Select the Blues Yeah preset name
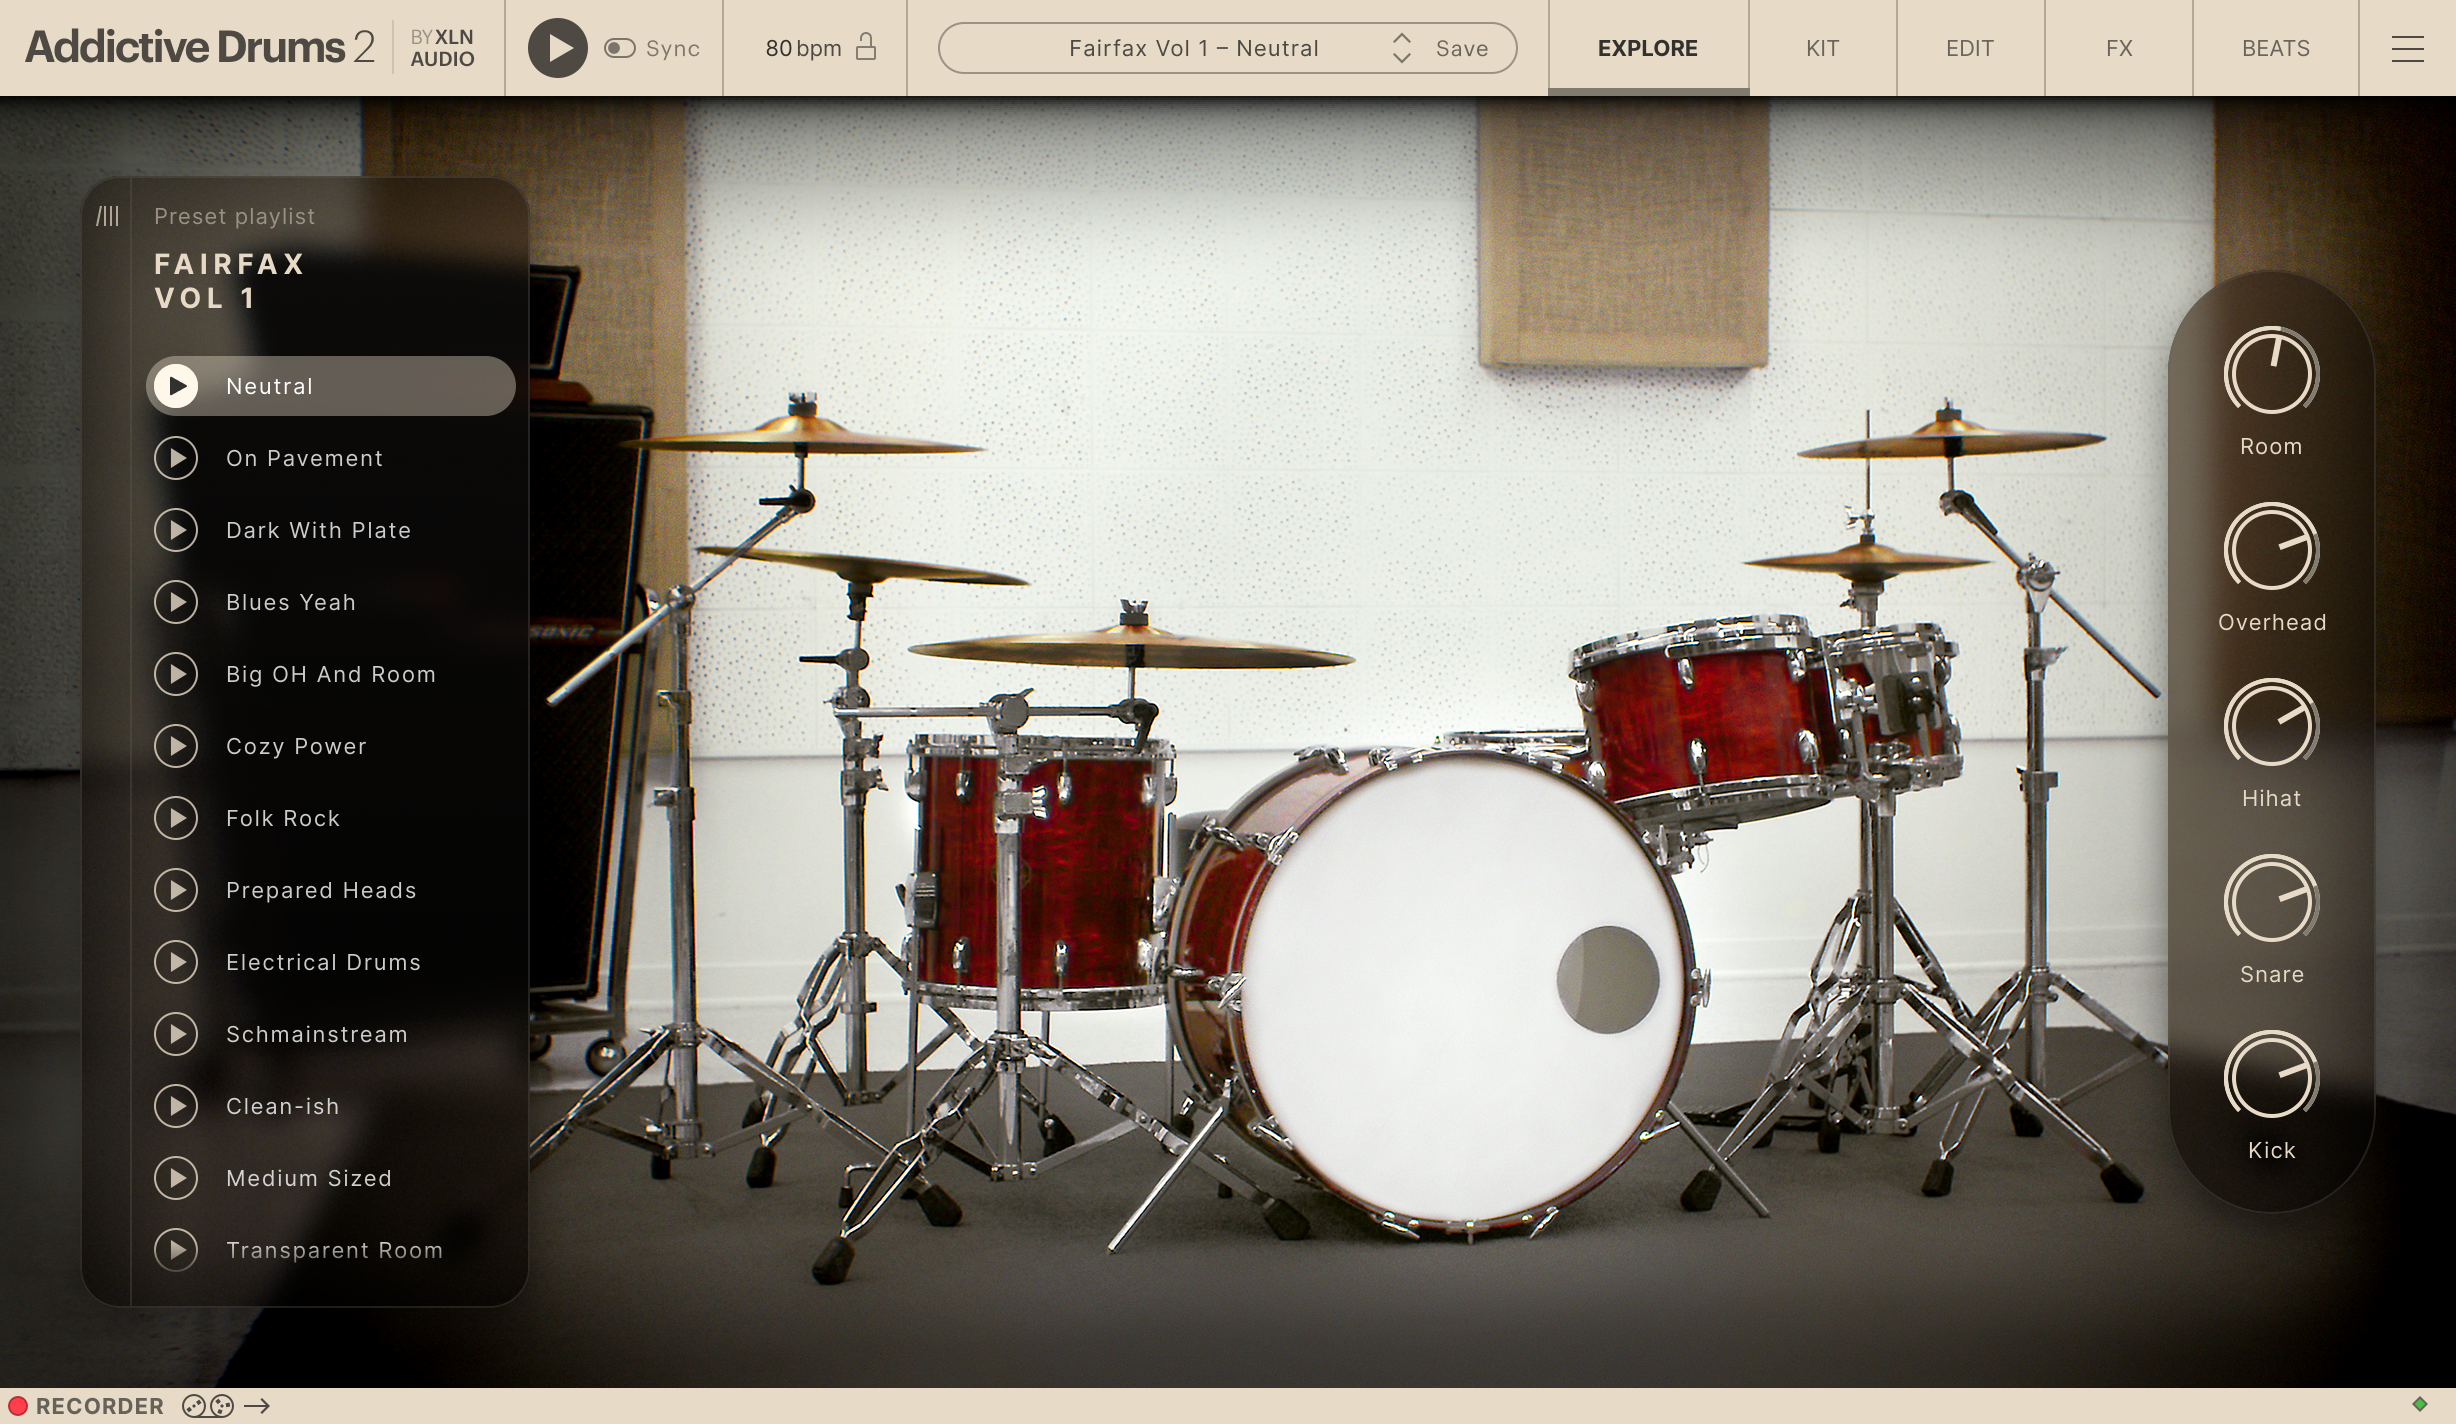 (x=291, y=602)
